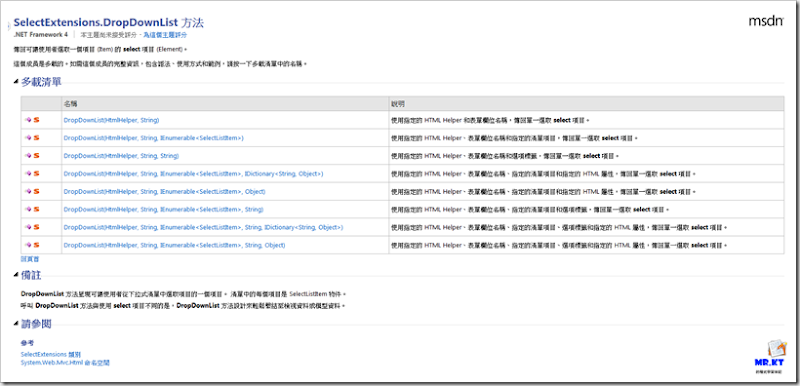The width and height of the screenshot is (800, 386).
Task: Open DropDownList overload ending with IEnumerable<SelectListItem>, String)
Action: [163, 210]
